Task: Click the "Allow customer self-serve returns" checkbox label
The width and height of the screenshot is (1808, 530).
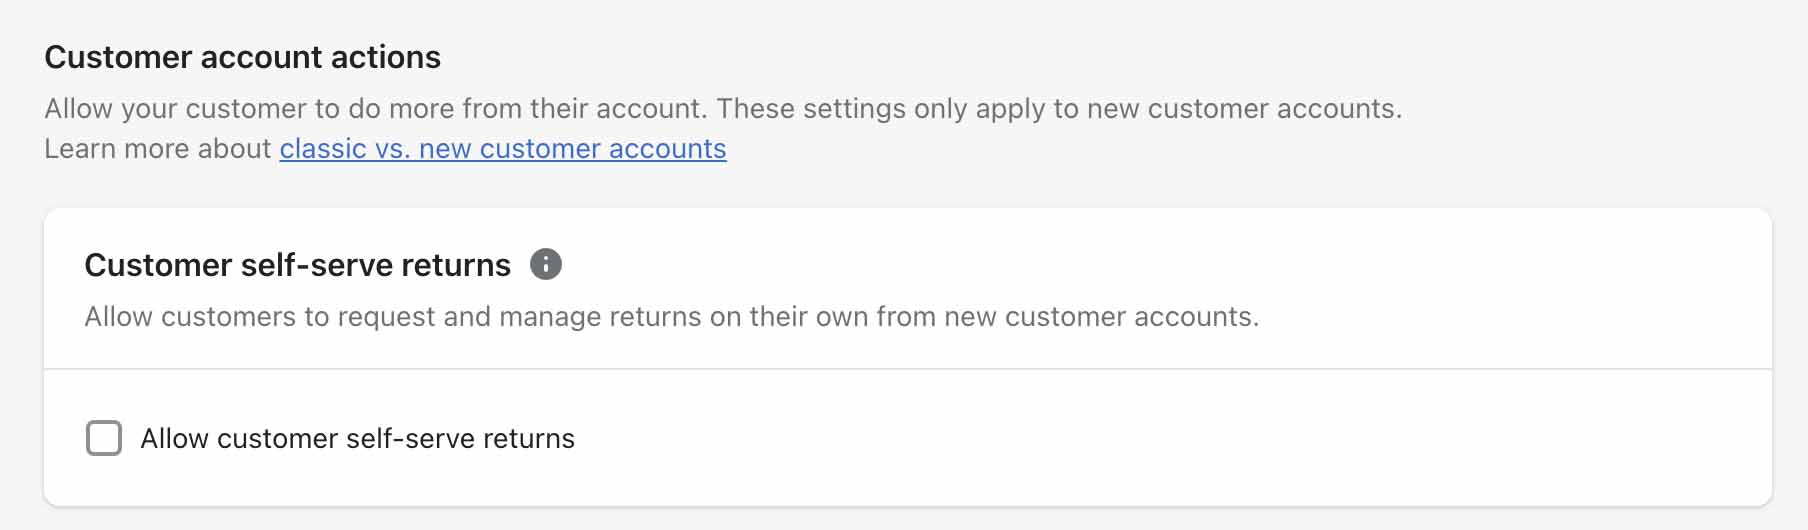Action: pyautogui.click(x=357, y=438)
